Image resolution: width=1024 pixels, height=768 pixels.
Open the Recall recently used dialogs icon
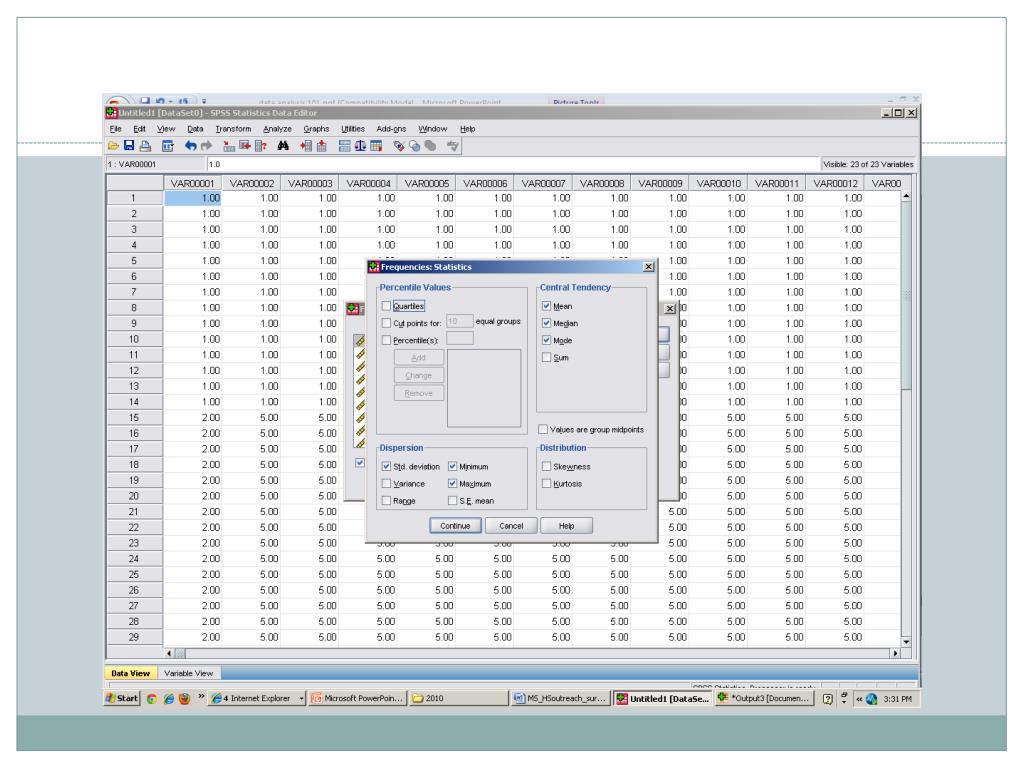[x=168, y=146]
